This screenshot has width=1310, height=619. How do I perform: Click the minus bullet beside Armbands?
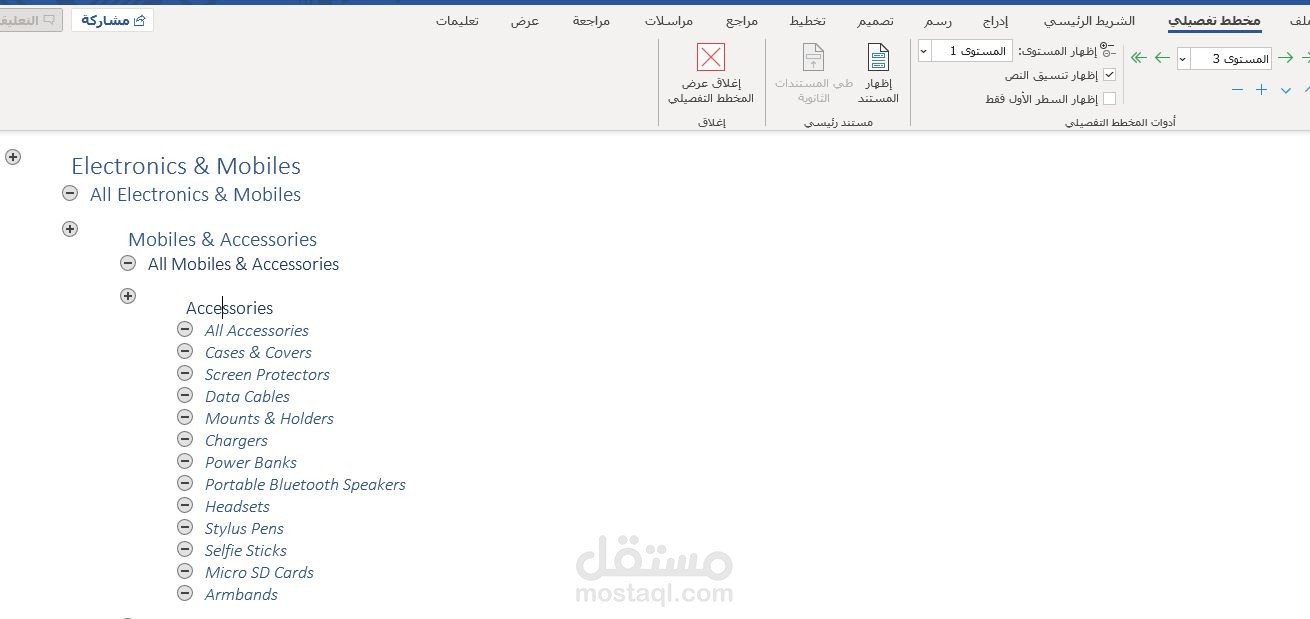point(185,593)
